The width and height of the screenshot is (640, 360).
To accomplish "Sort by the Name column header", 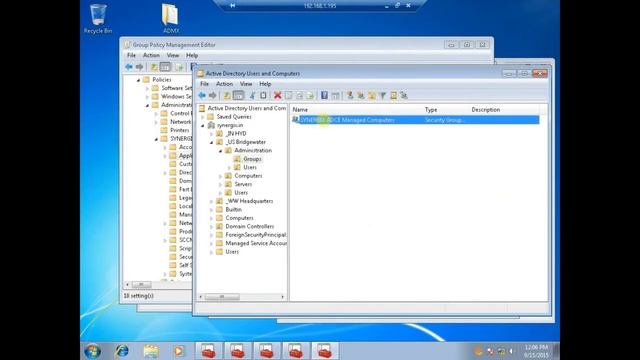I will [x=356, y=110].
